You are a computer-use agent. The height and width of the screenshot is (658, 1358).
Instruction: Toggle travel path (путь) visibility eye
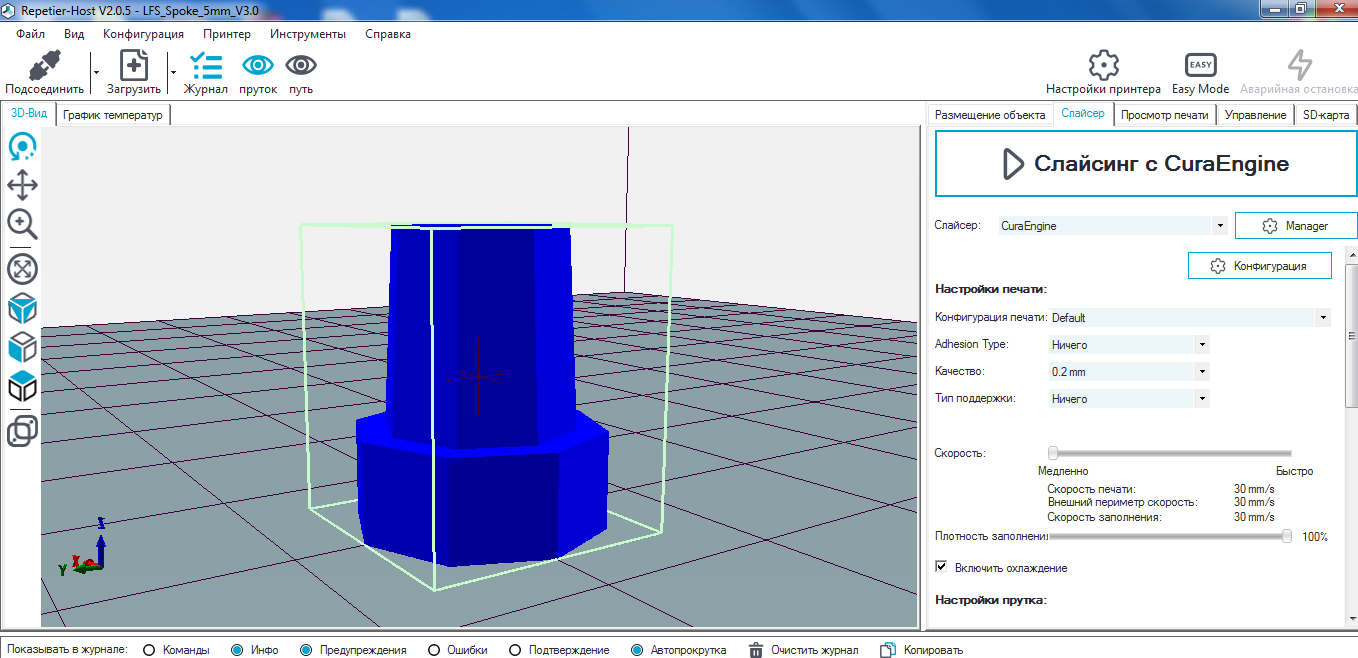coord(301,66)
